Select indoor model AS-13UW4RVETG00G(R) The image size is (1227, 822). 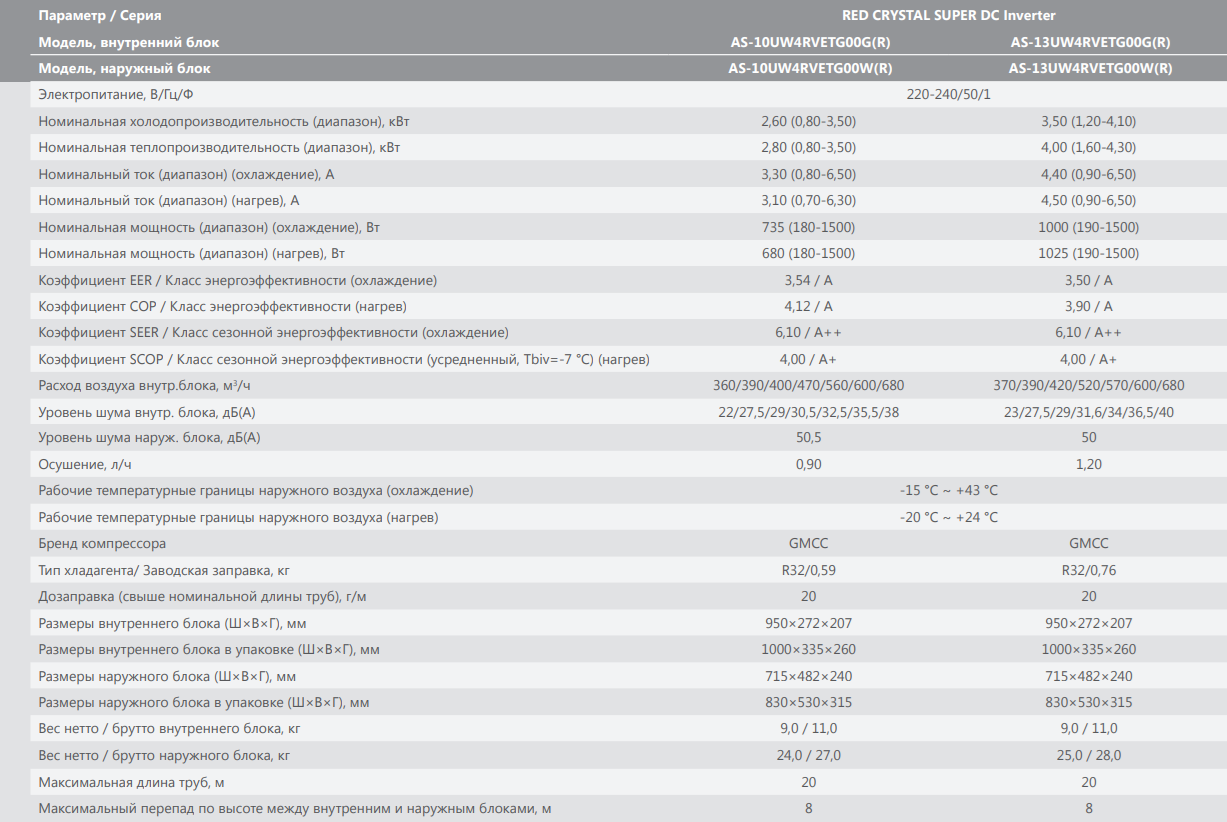click(x=1089, y=42)
